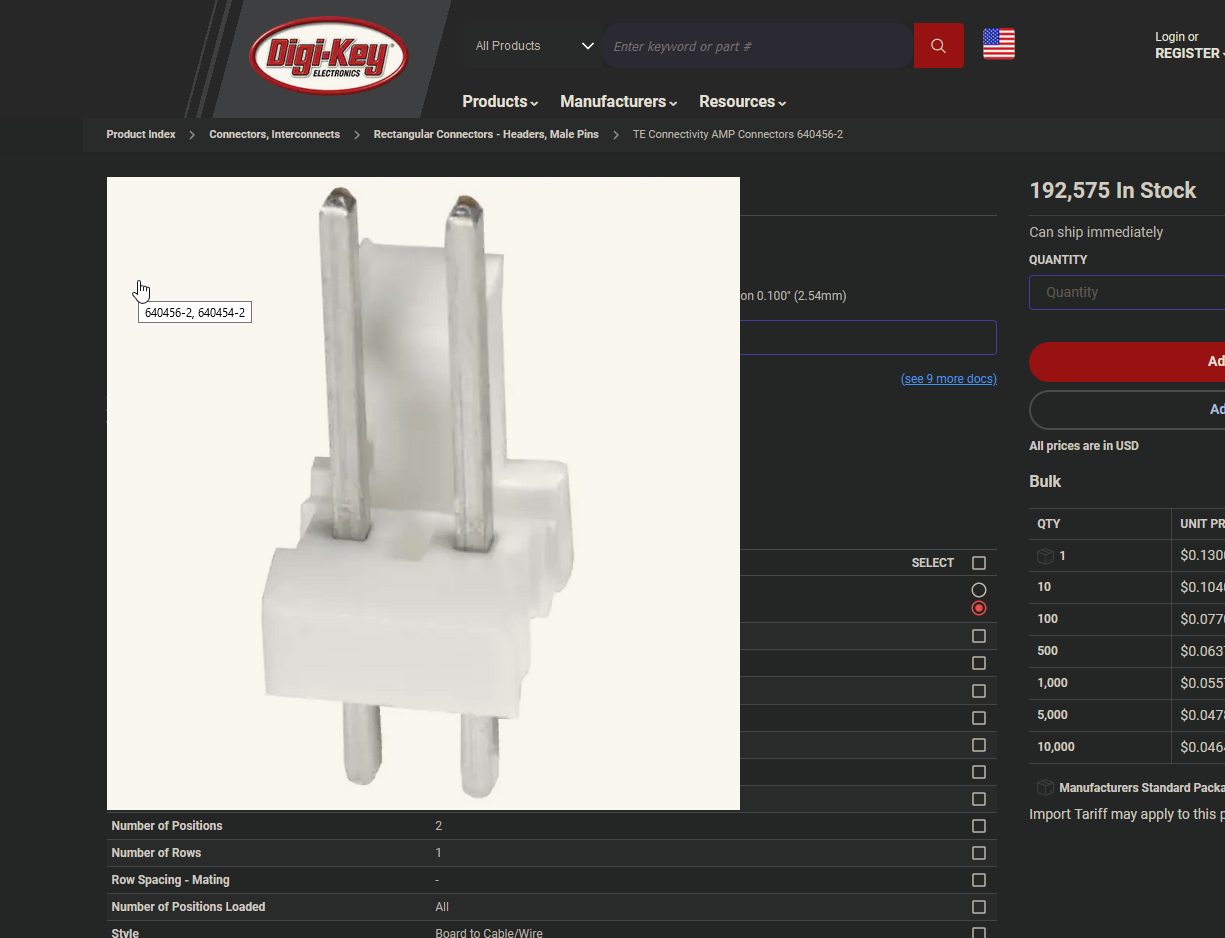Image resolution: width=1225 pixels, height=938 pixels.
Task: Click the quantity 1,000 price break row
Action: pyautogui.click(x=1127, y=683)
